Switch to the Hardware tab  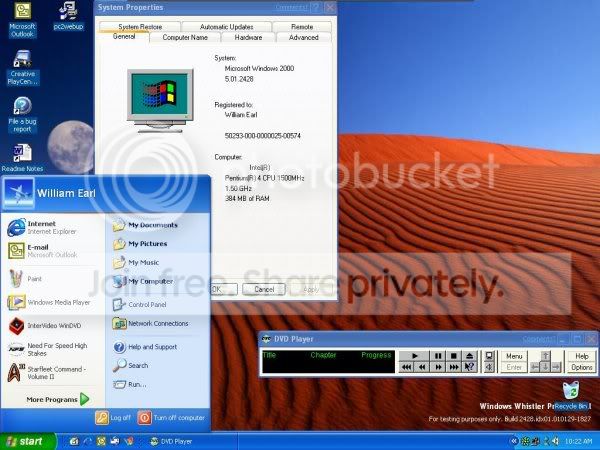point(248,37)
